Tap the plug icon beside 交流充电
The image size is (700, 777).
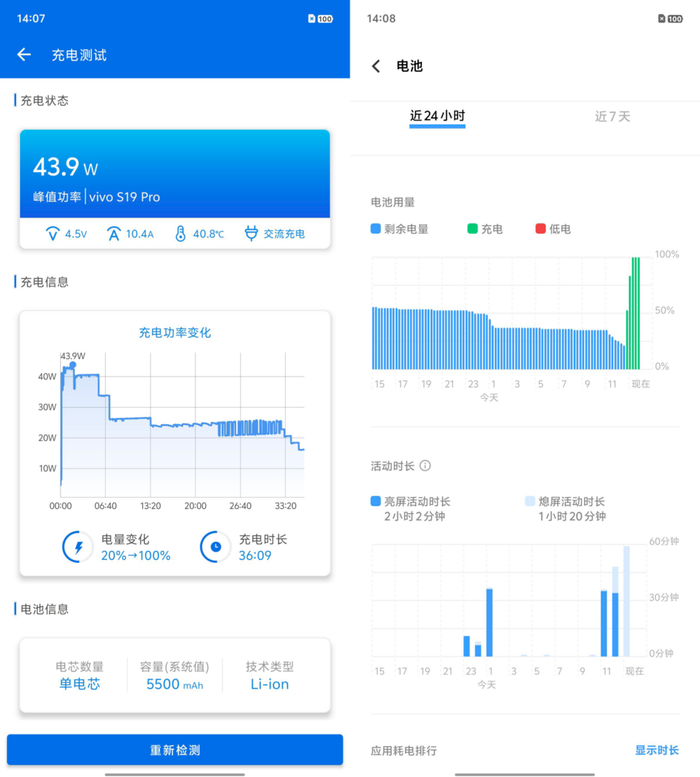pyautogui.click(x=252, y=233)
